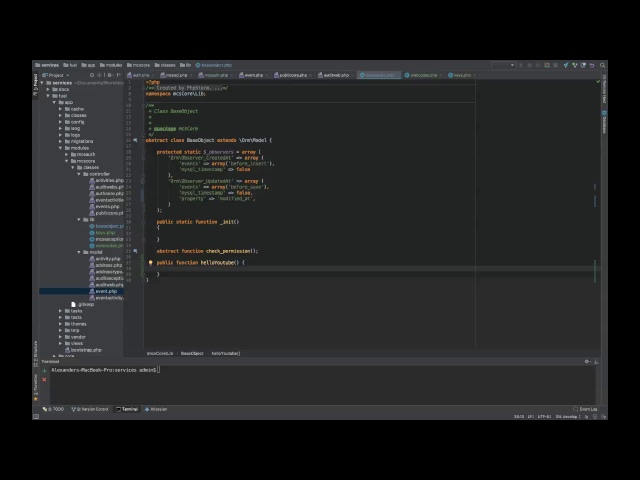Screen dimensions: 640x480
Task: Open the Project panel settings gear
Action: click(110, 75)
